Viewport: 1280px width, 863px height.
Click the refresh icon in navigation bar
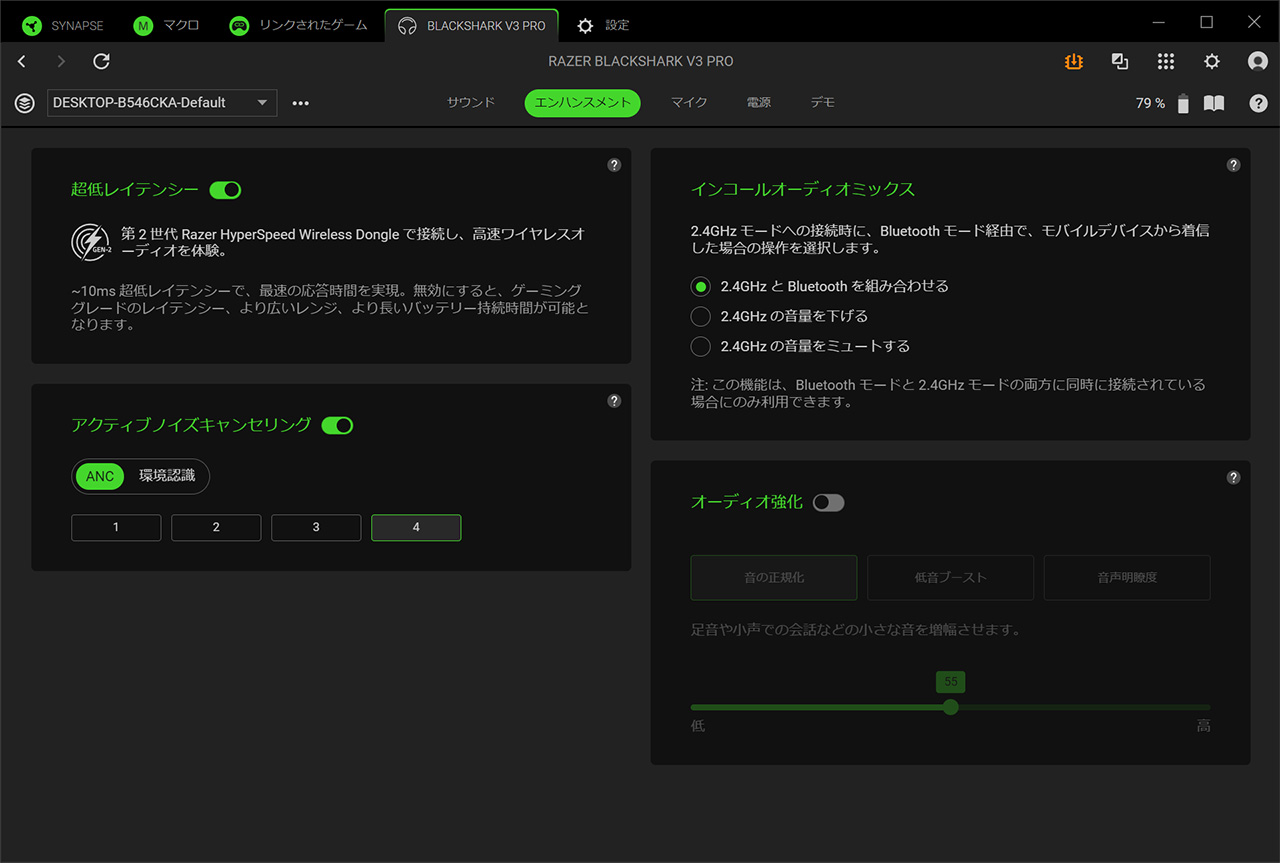click(x=101, y=62)
